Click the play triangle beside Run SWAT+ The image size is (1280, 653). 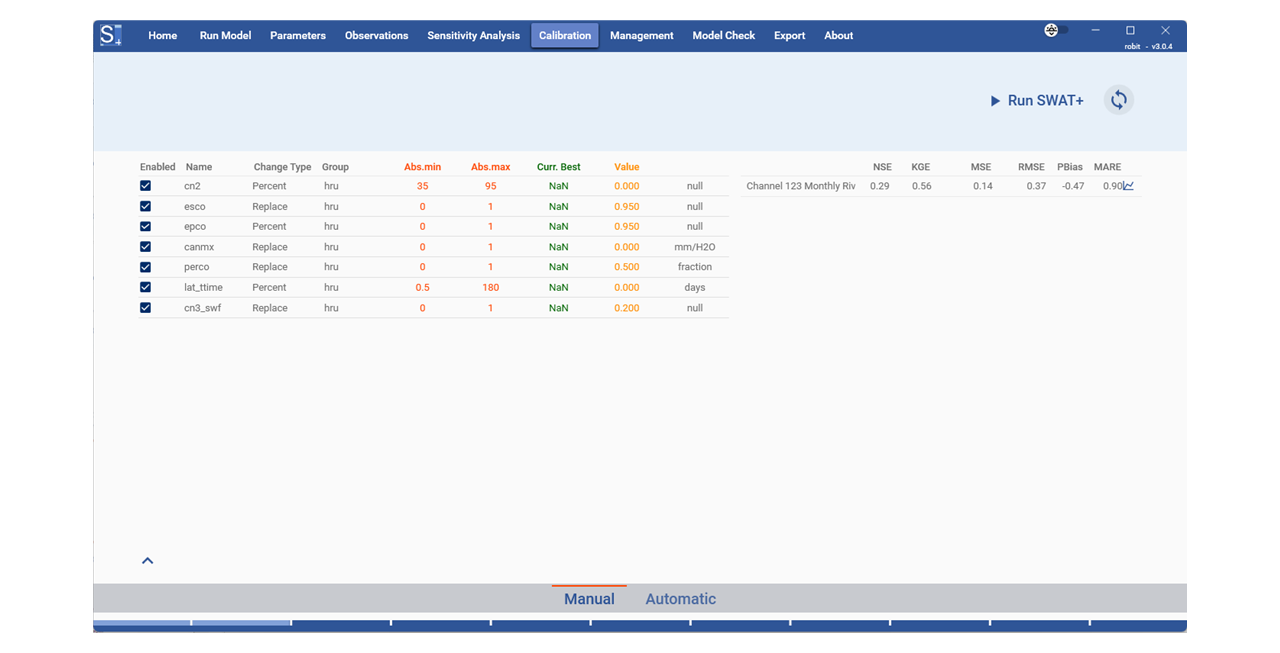tap(995, 101)
